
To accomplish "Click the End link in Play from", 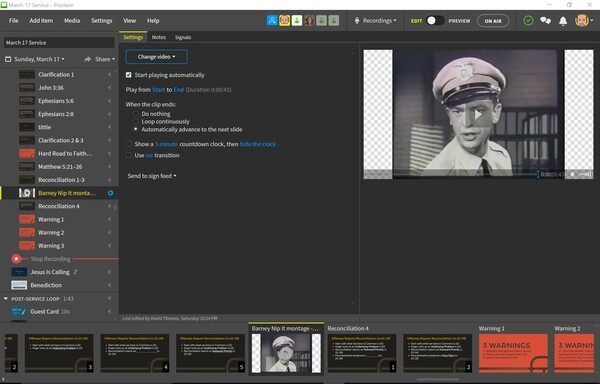I will pyautogui.click(x=179, y=90).
